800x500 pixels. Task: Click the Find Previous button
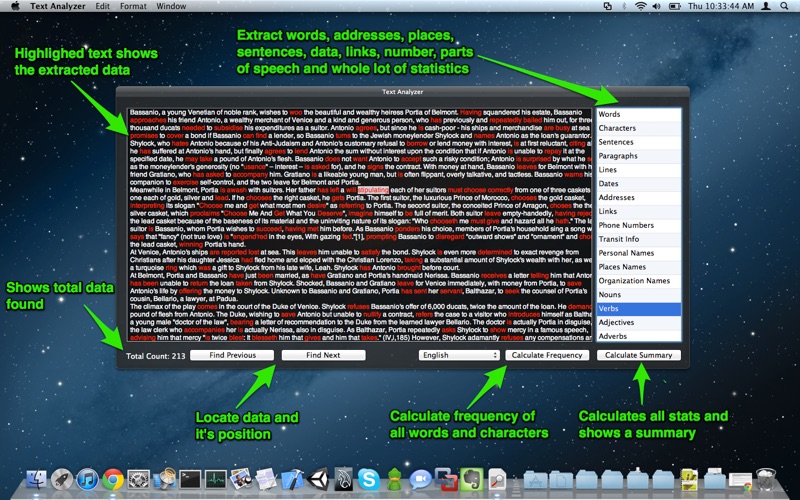[226, 355]
